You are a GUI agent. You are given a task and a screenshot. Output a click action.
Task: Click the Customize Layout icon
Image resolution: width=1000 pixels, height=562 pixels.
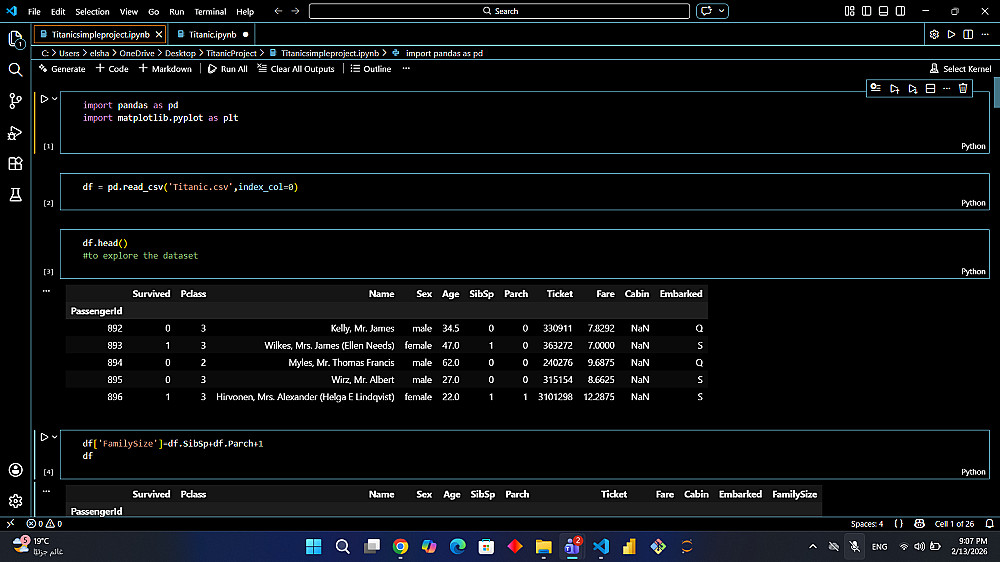849,11
